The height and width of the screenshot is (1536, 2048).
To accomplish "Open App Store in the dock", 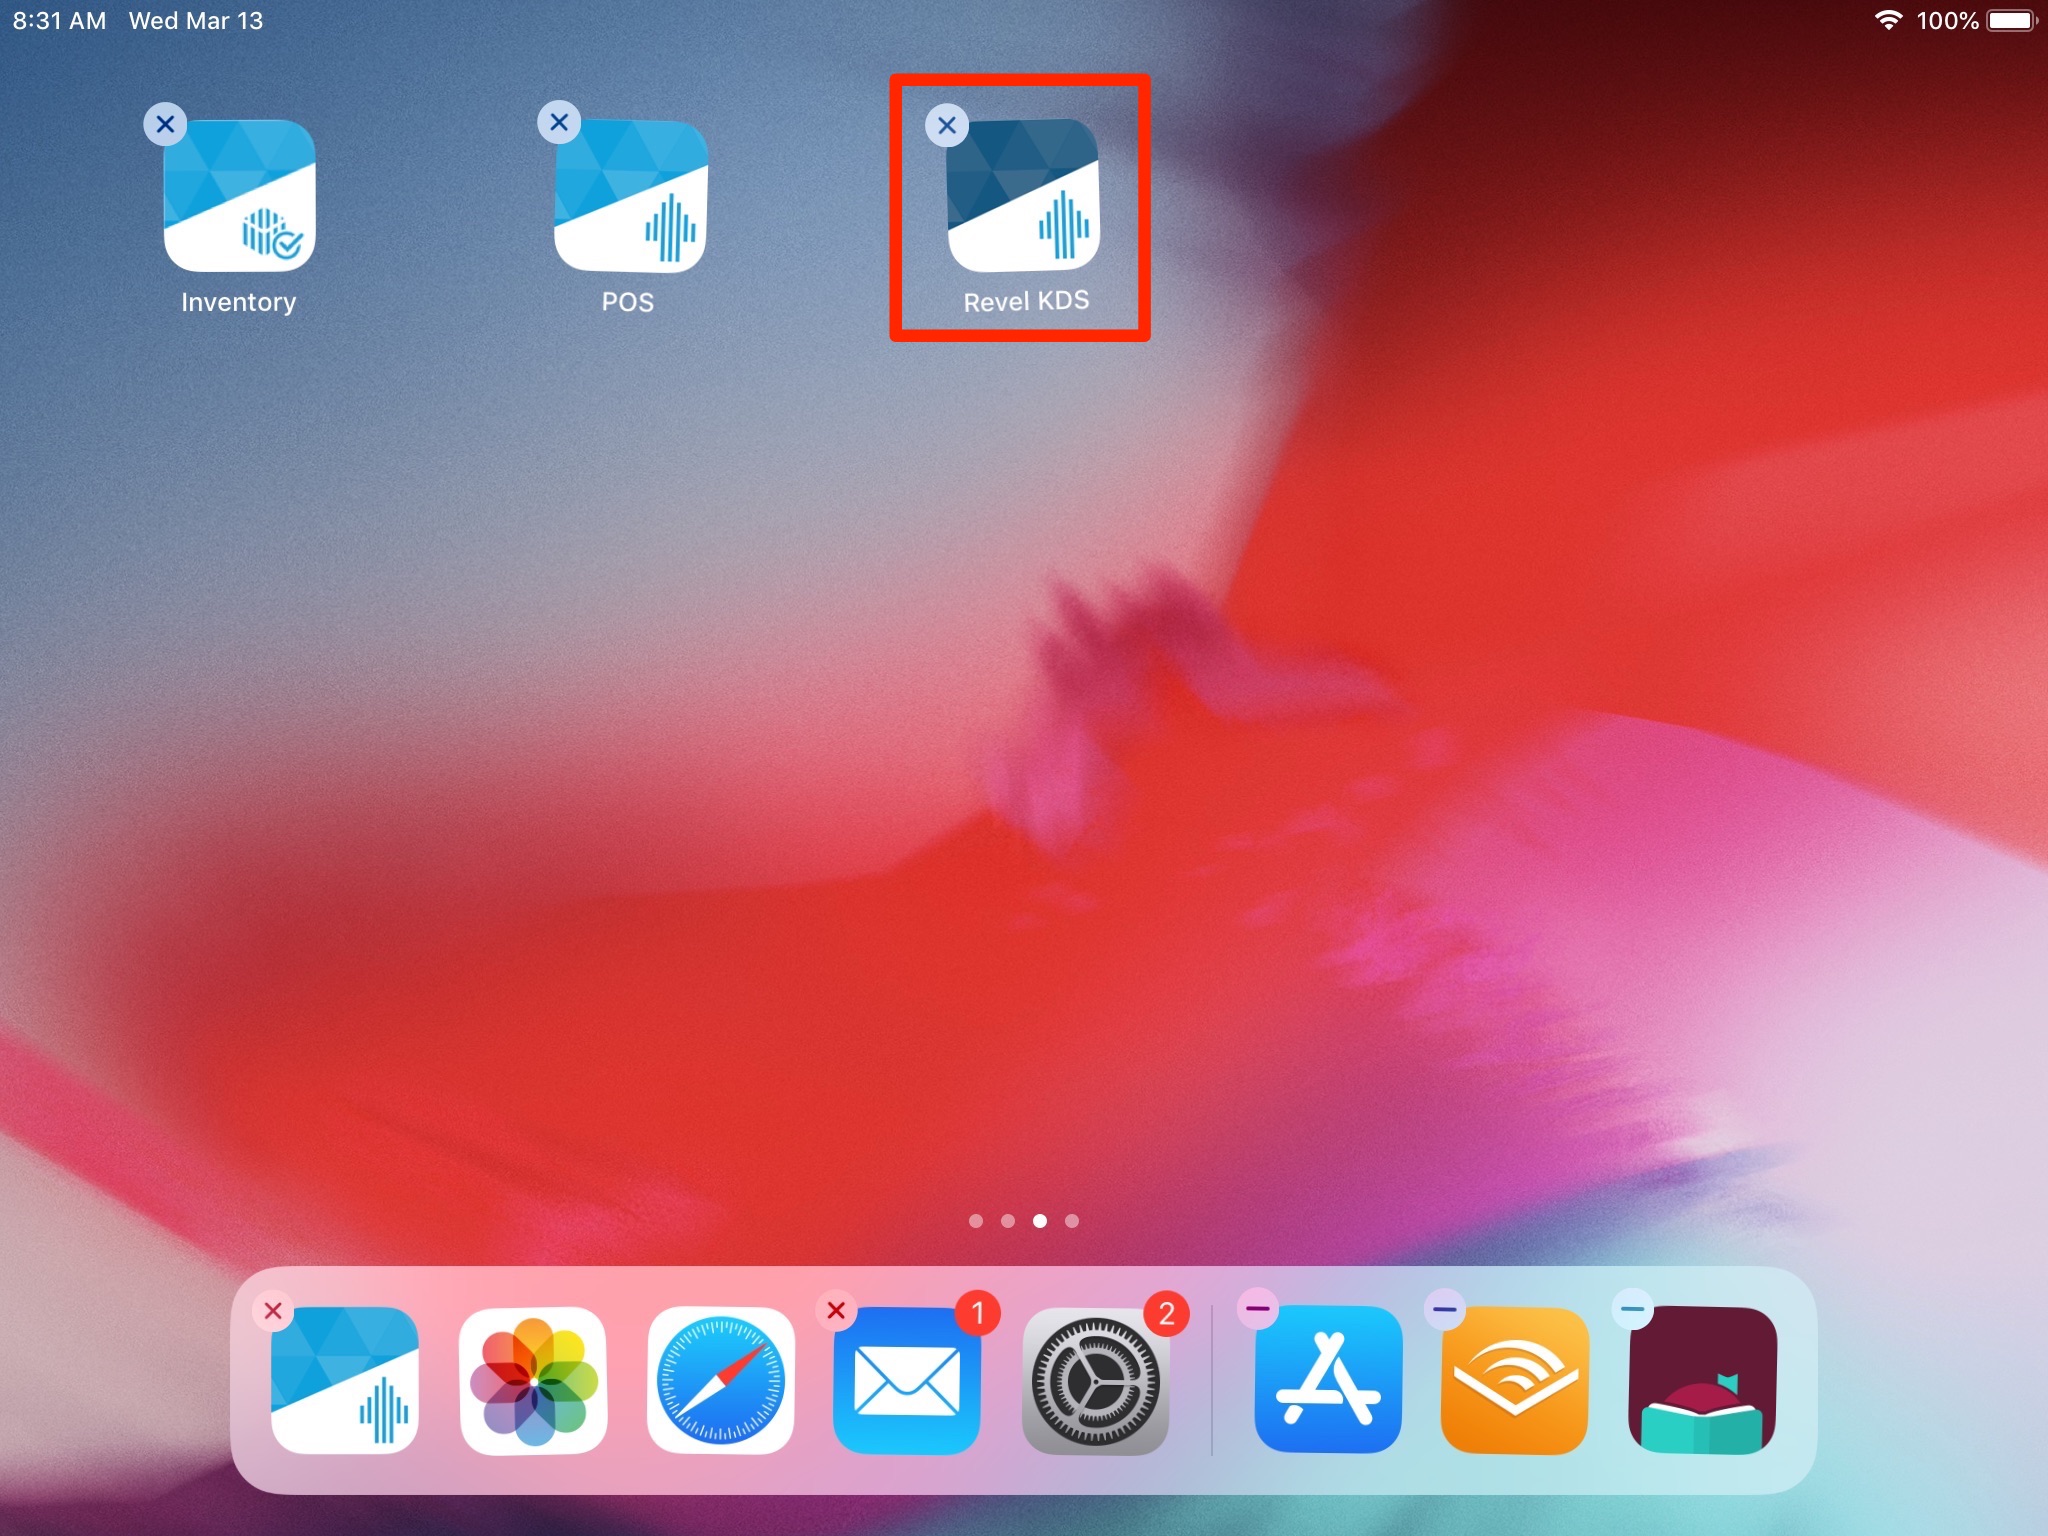I will click(x=1328, y=1380).
